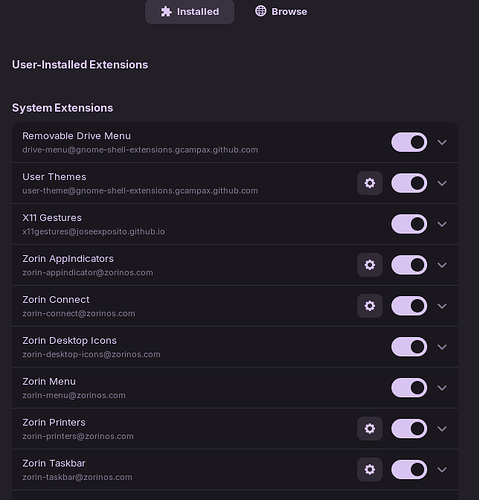Turn off Zorin Desktop Icons switch

point(409,347)
